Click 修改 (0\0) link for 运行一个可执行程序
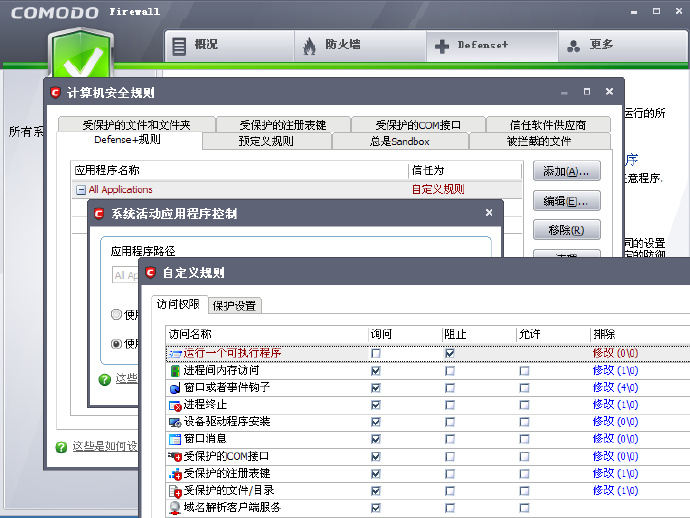Image resolution: width=690 pixels, height=518 pixels. pyautogui.click(x=615, y=353)
